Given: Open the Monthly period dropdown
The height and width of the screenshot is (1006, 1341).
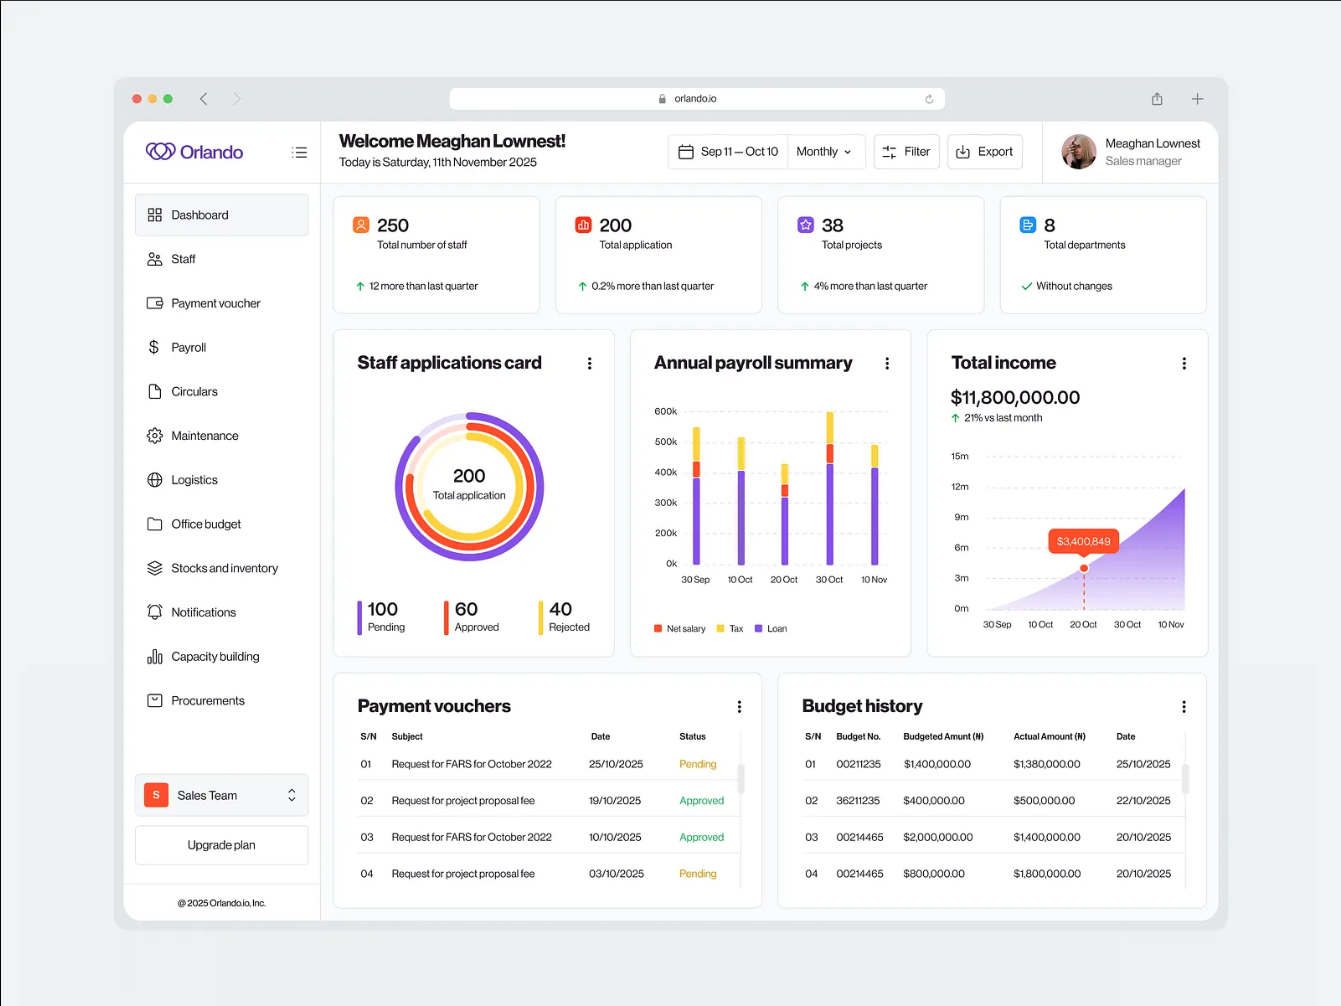Looking at the screenshot, I should point(825,152).
